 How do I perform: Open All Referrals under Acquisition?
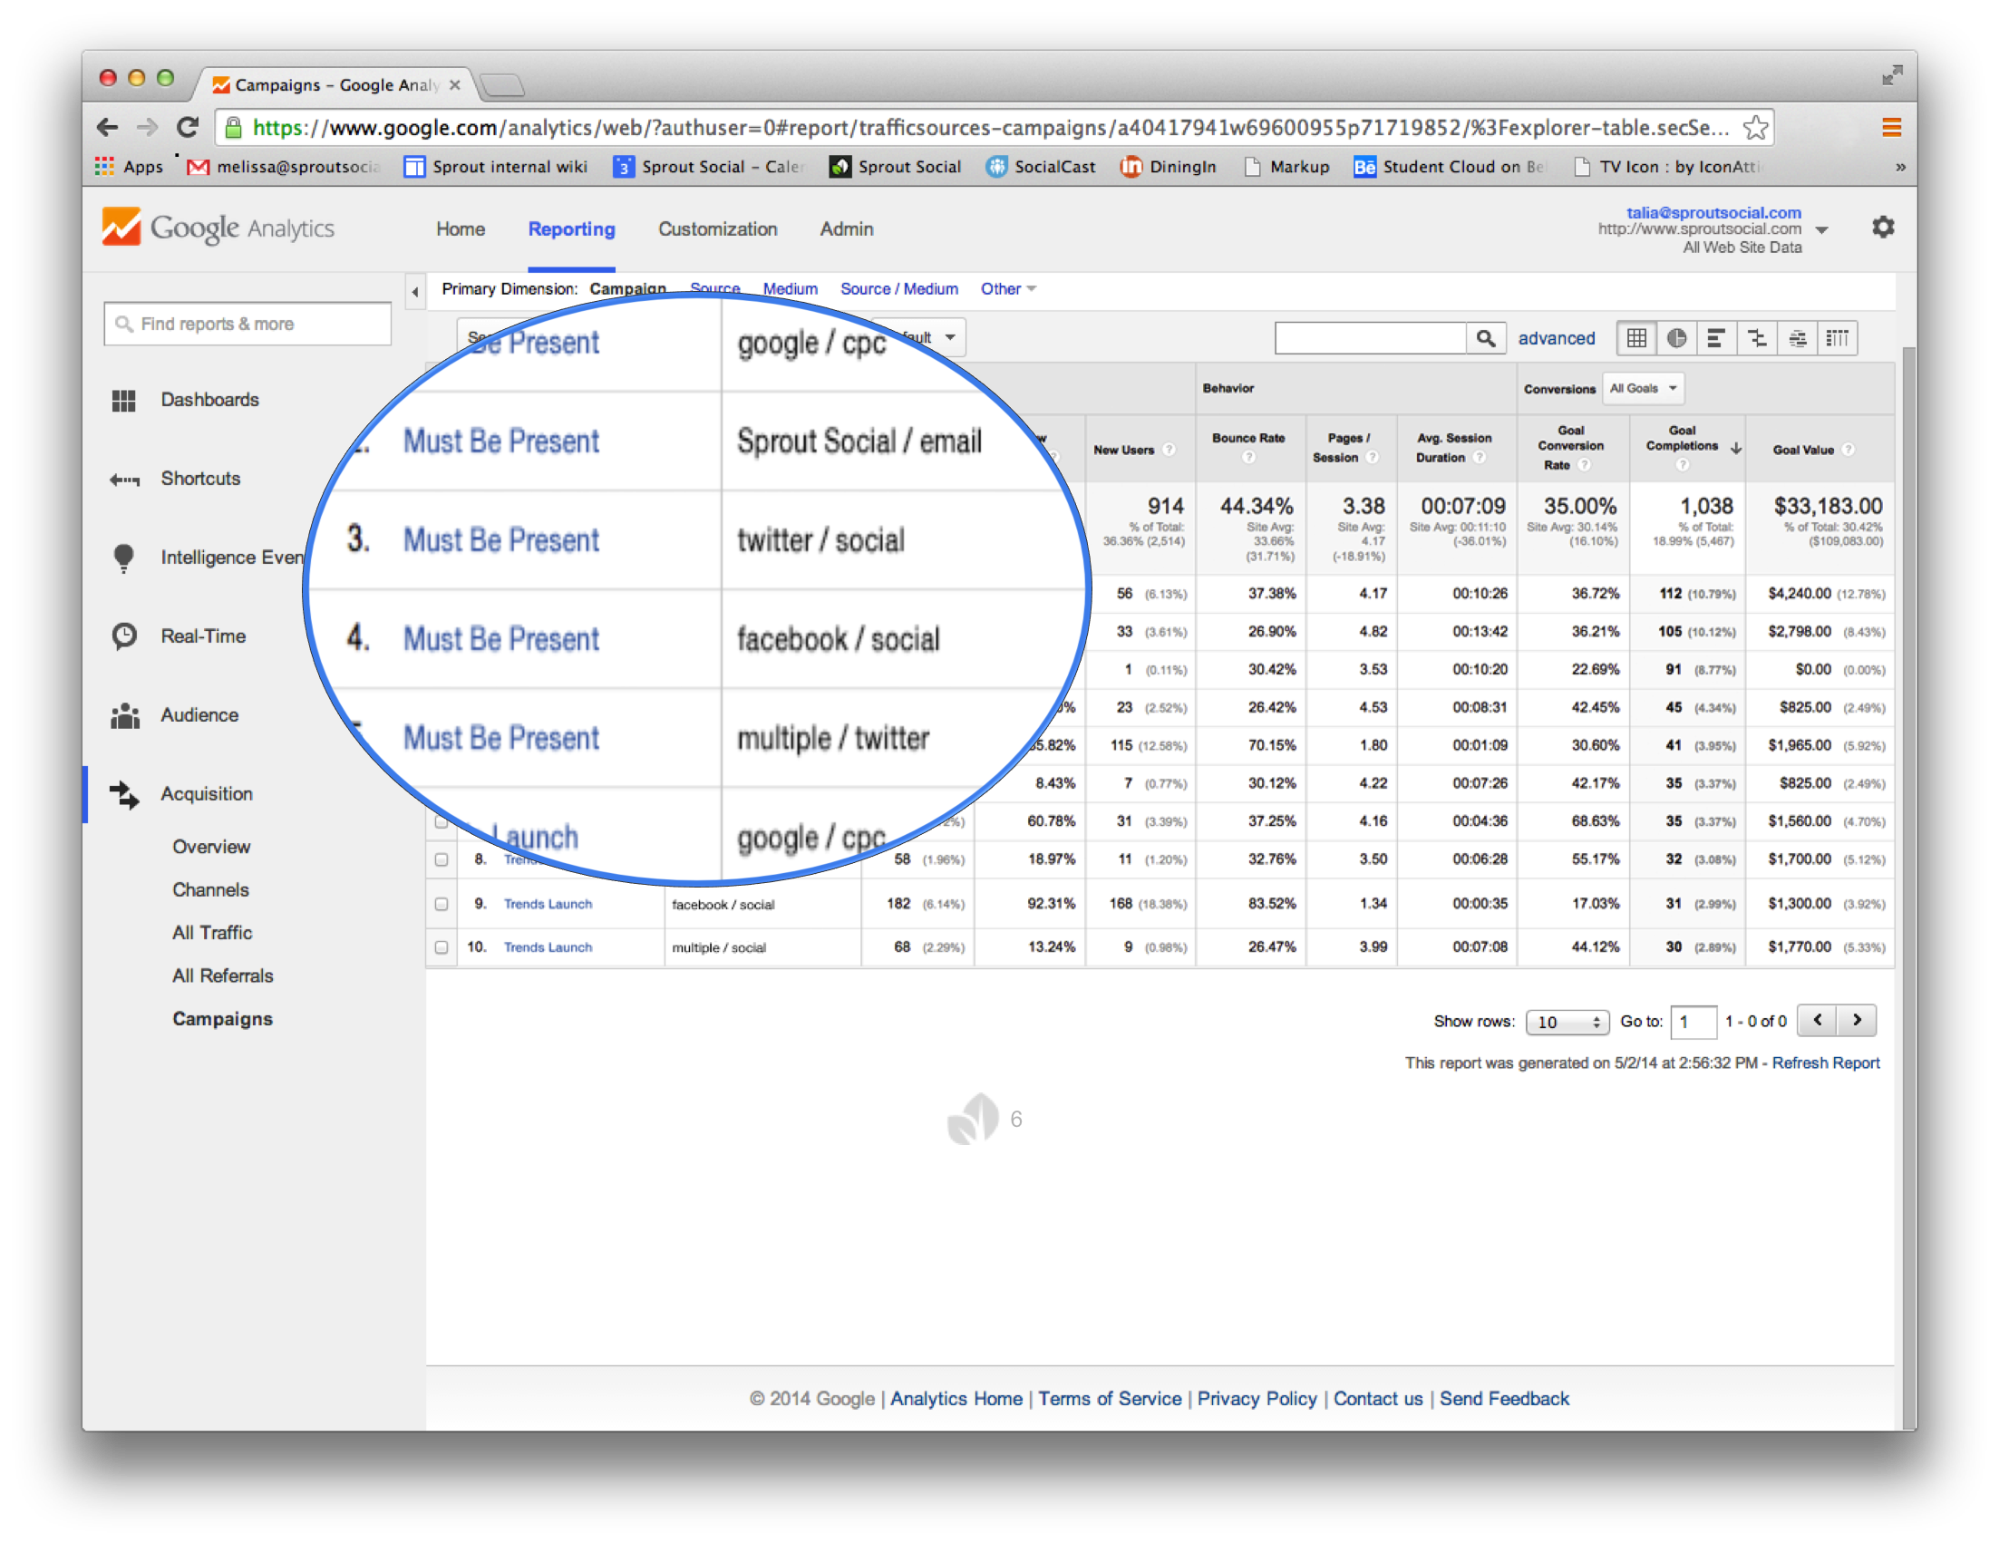[x=222, y=975]
